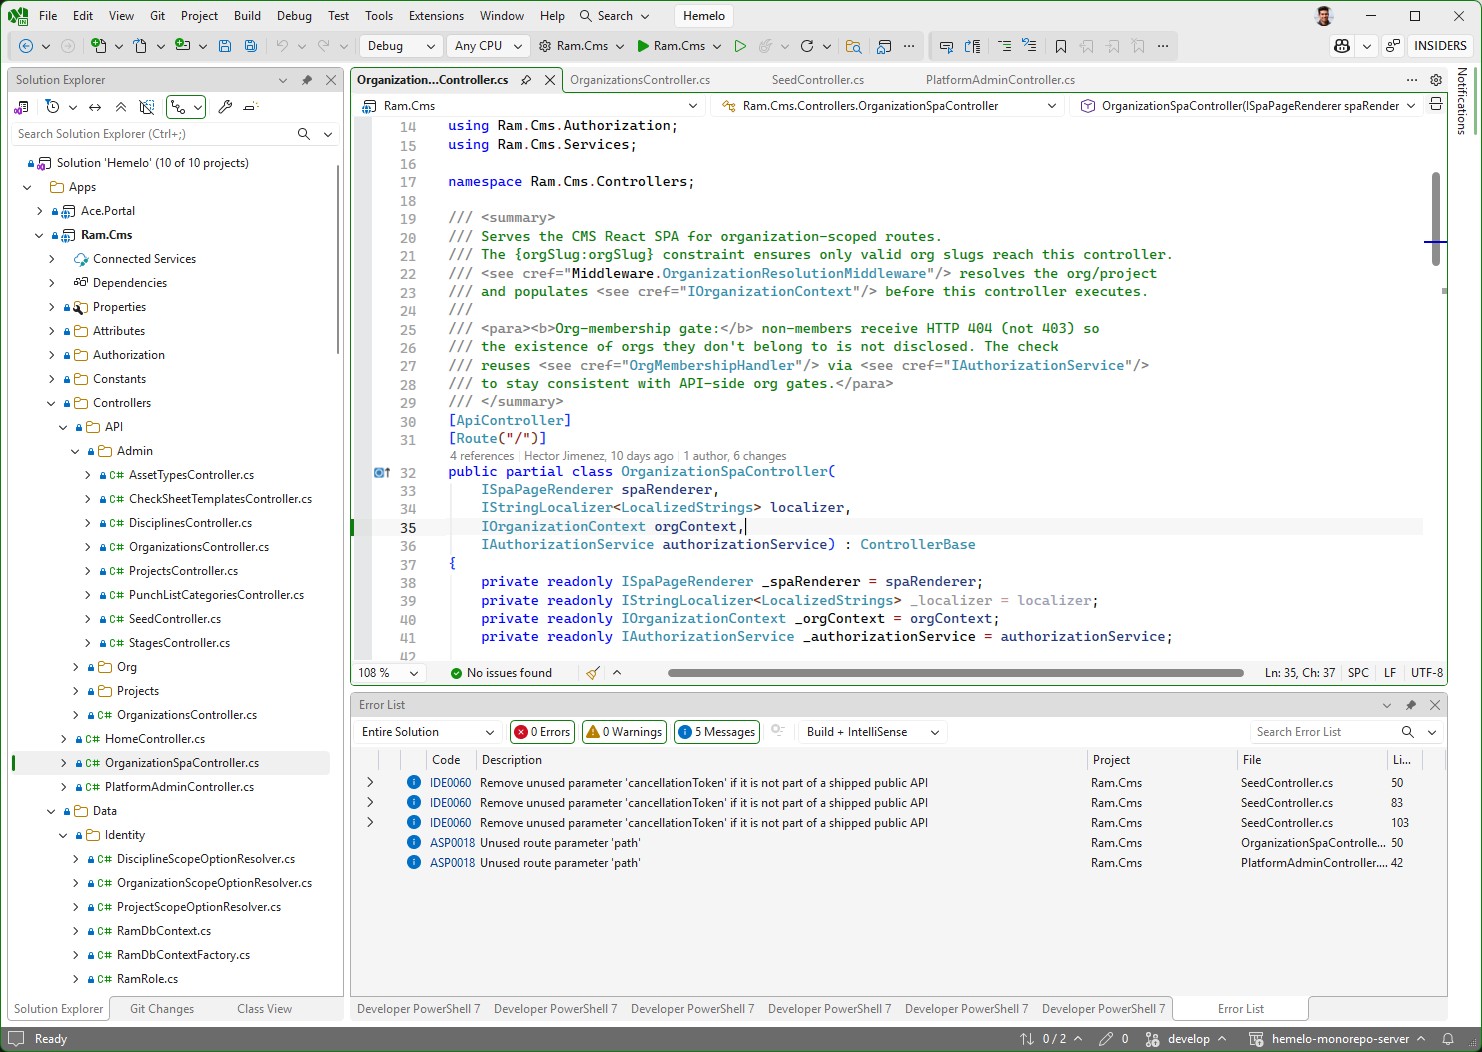Open Properties wrench icon in Solution Explorer
Viewport: 1482px width, 1052px height.
click(x=225, y=107)
